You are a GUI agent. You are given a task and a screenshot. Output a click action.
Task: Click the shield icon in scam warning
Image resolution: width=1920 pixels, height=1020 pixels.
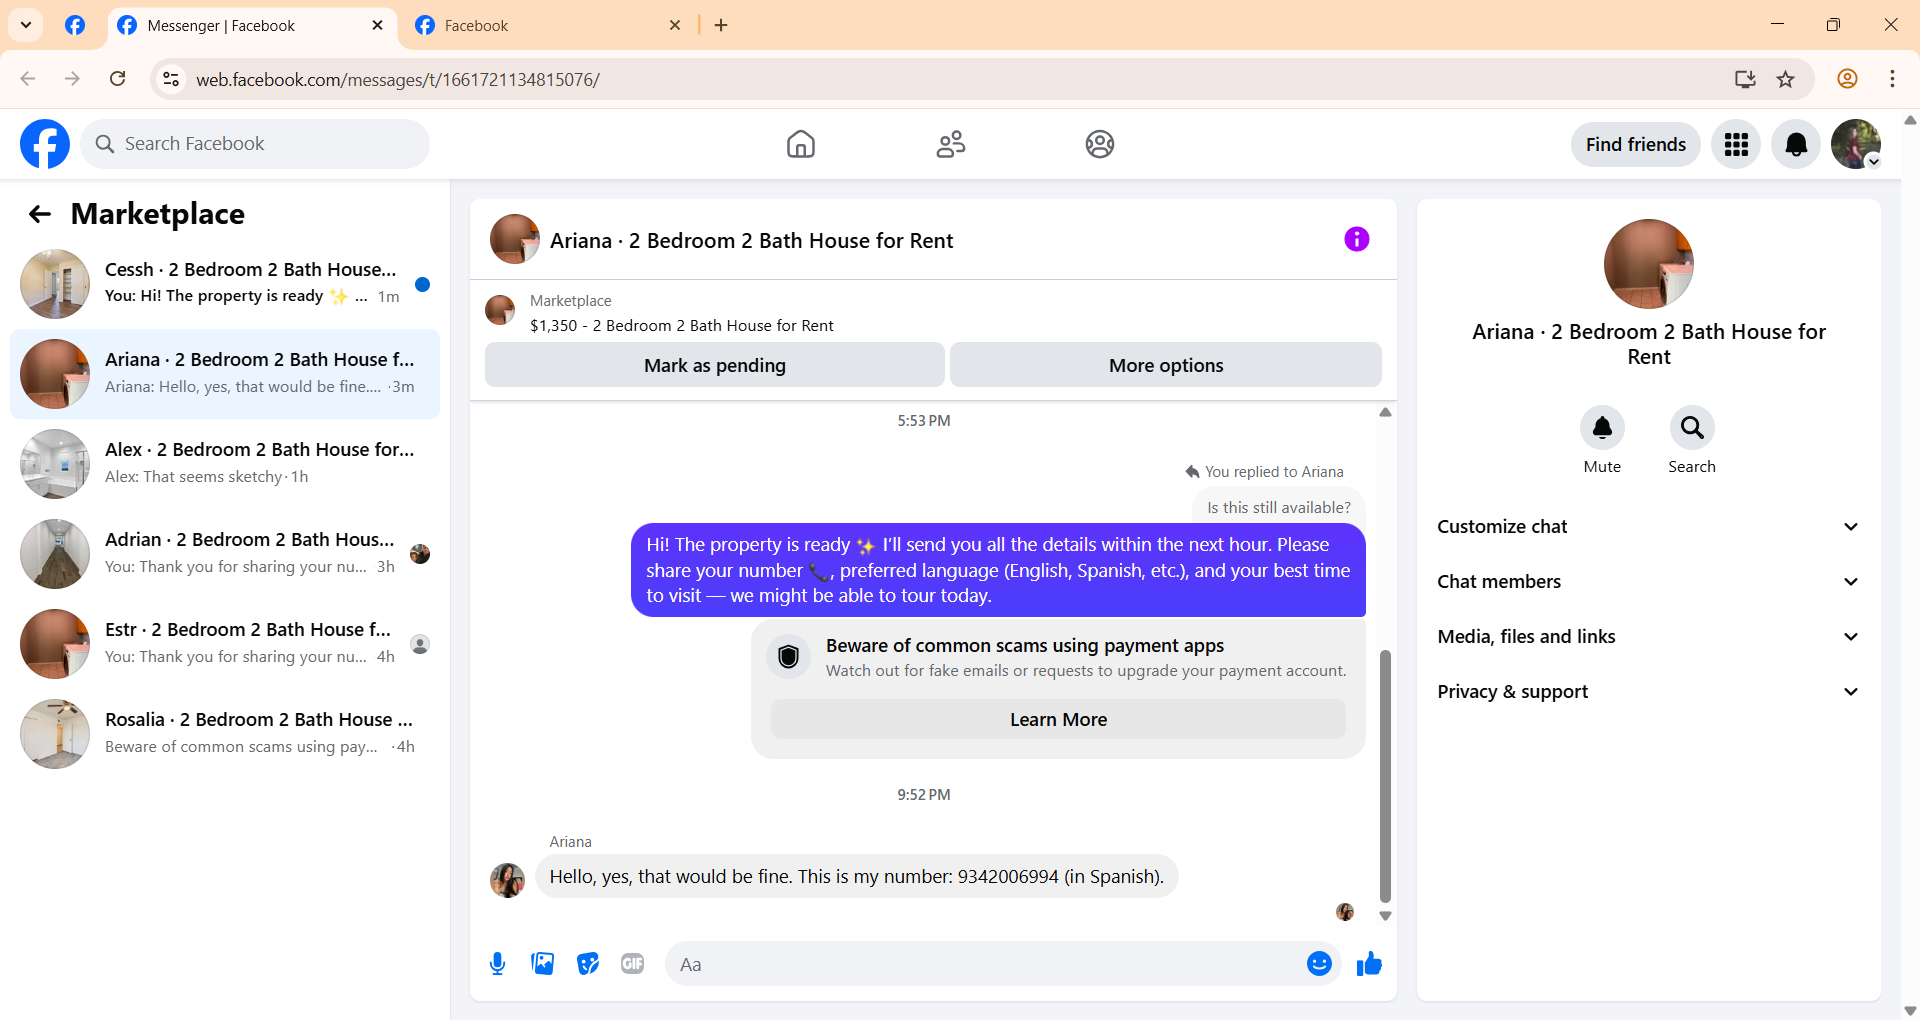(788, 657)
